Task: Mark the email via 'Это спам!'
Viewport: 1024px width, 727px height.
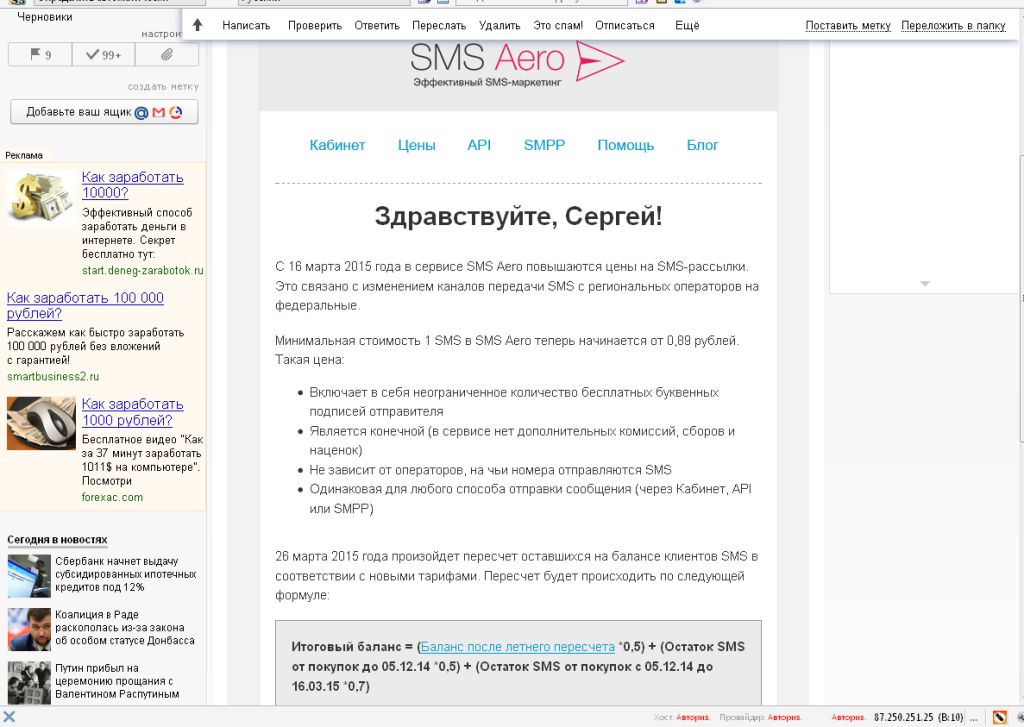Action: (558, 25)
